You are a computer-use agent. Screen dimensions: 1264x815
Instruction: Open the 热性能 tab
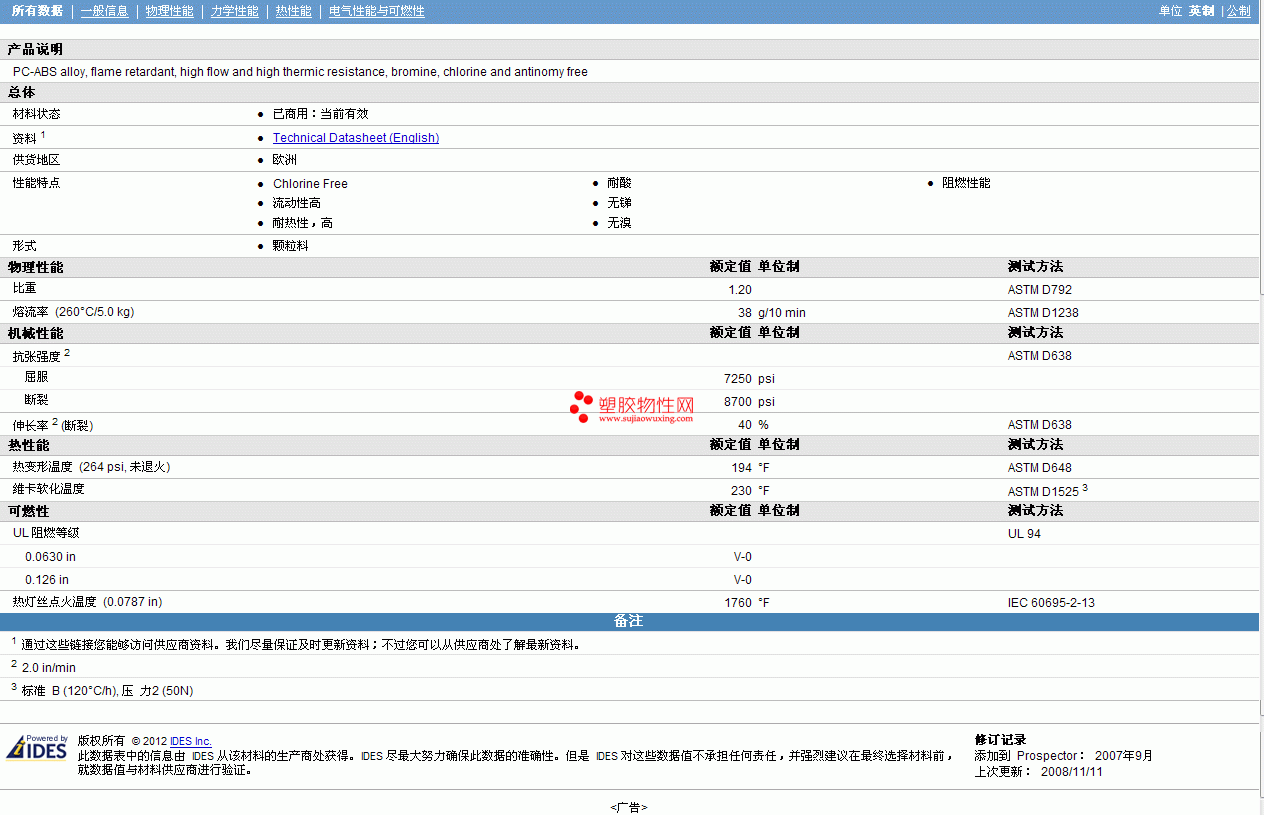(x=293, y=11)
